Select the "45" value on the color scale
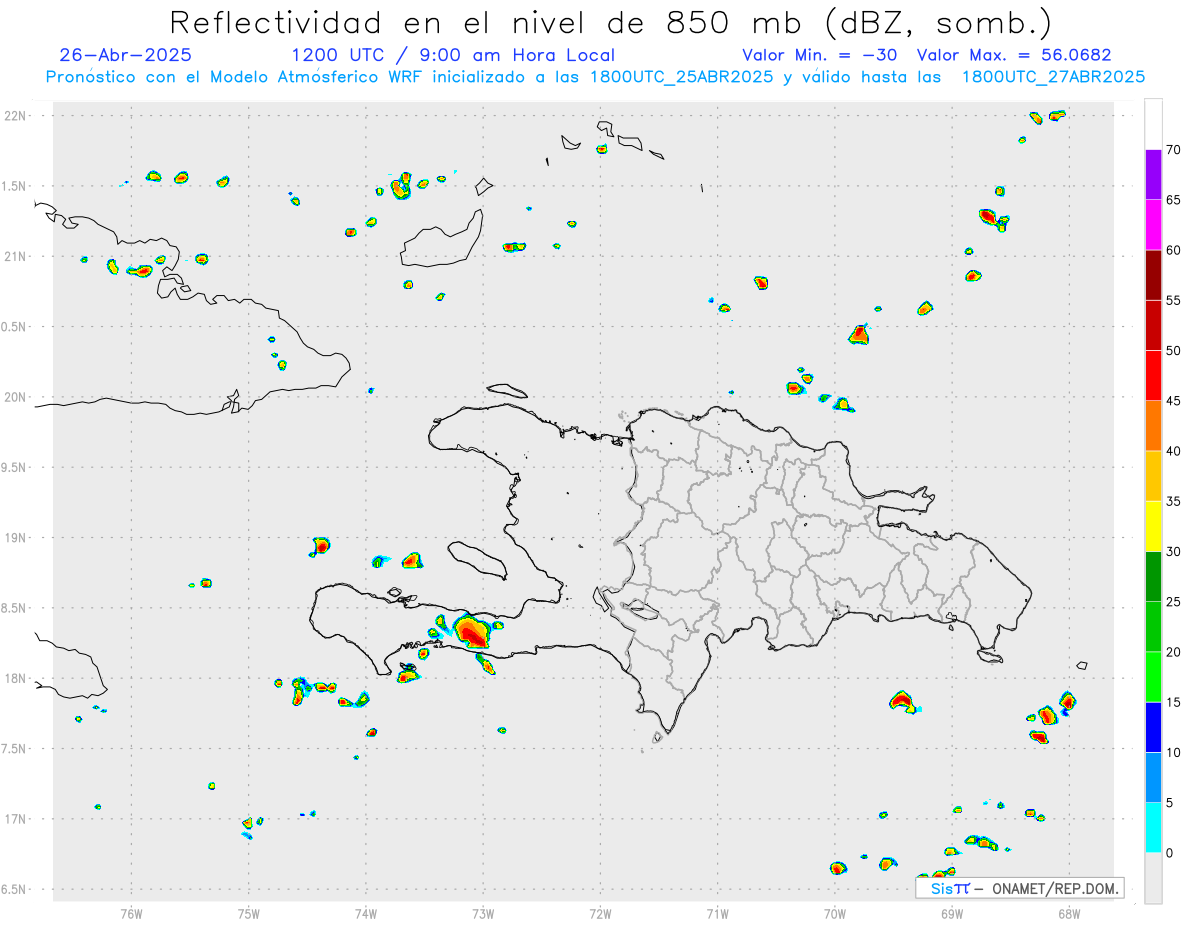 [x=1174, y=401]
